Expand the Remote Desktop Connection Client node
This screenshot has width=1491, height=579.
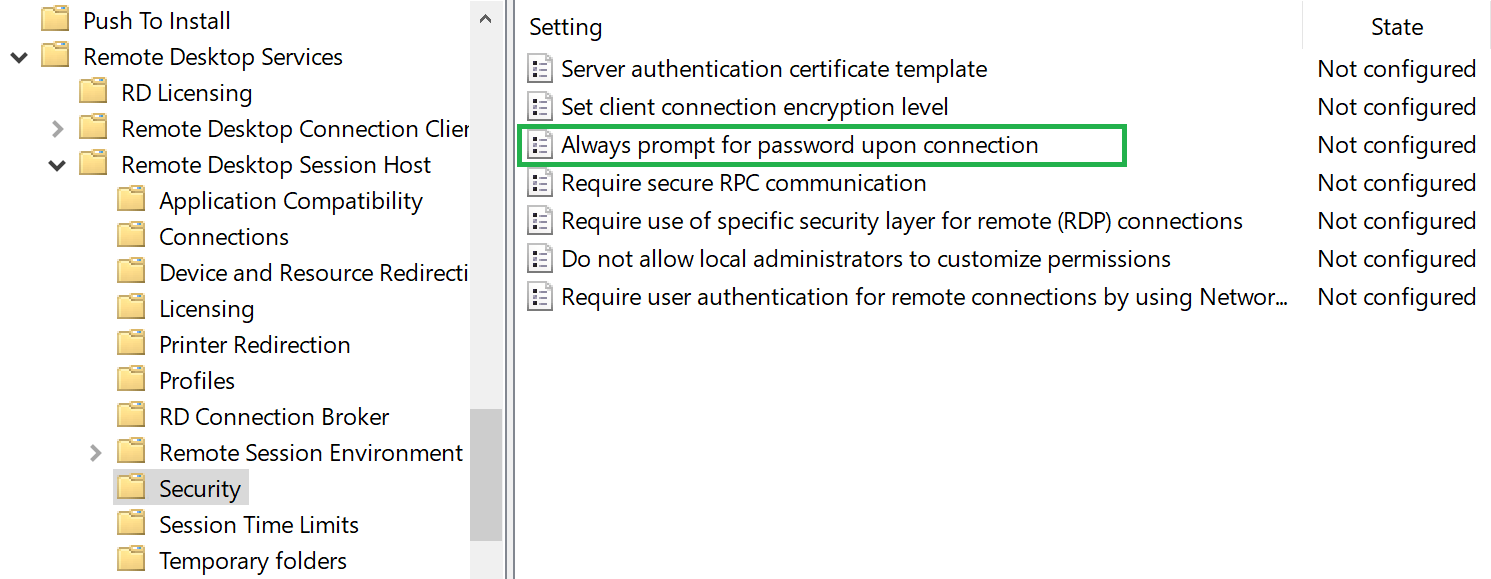tap(57, 129)
